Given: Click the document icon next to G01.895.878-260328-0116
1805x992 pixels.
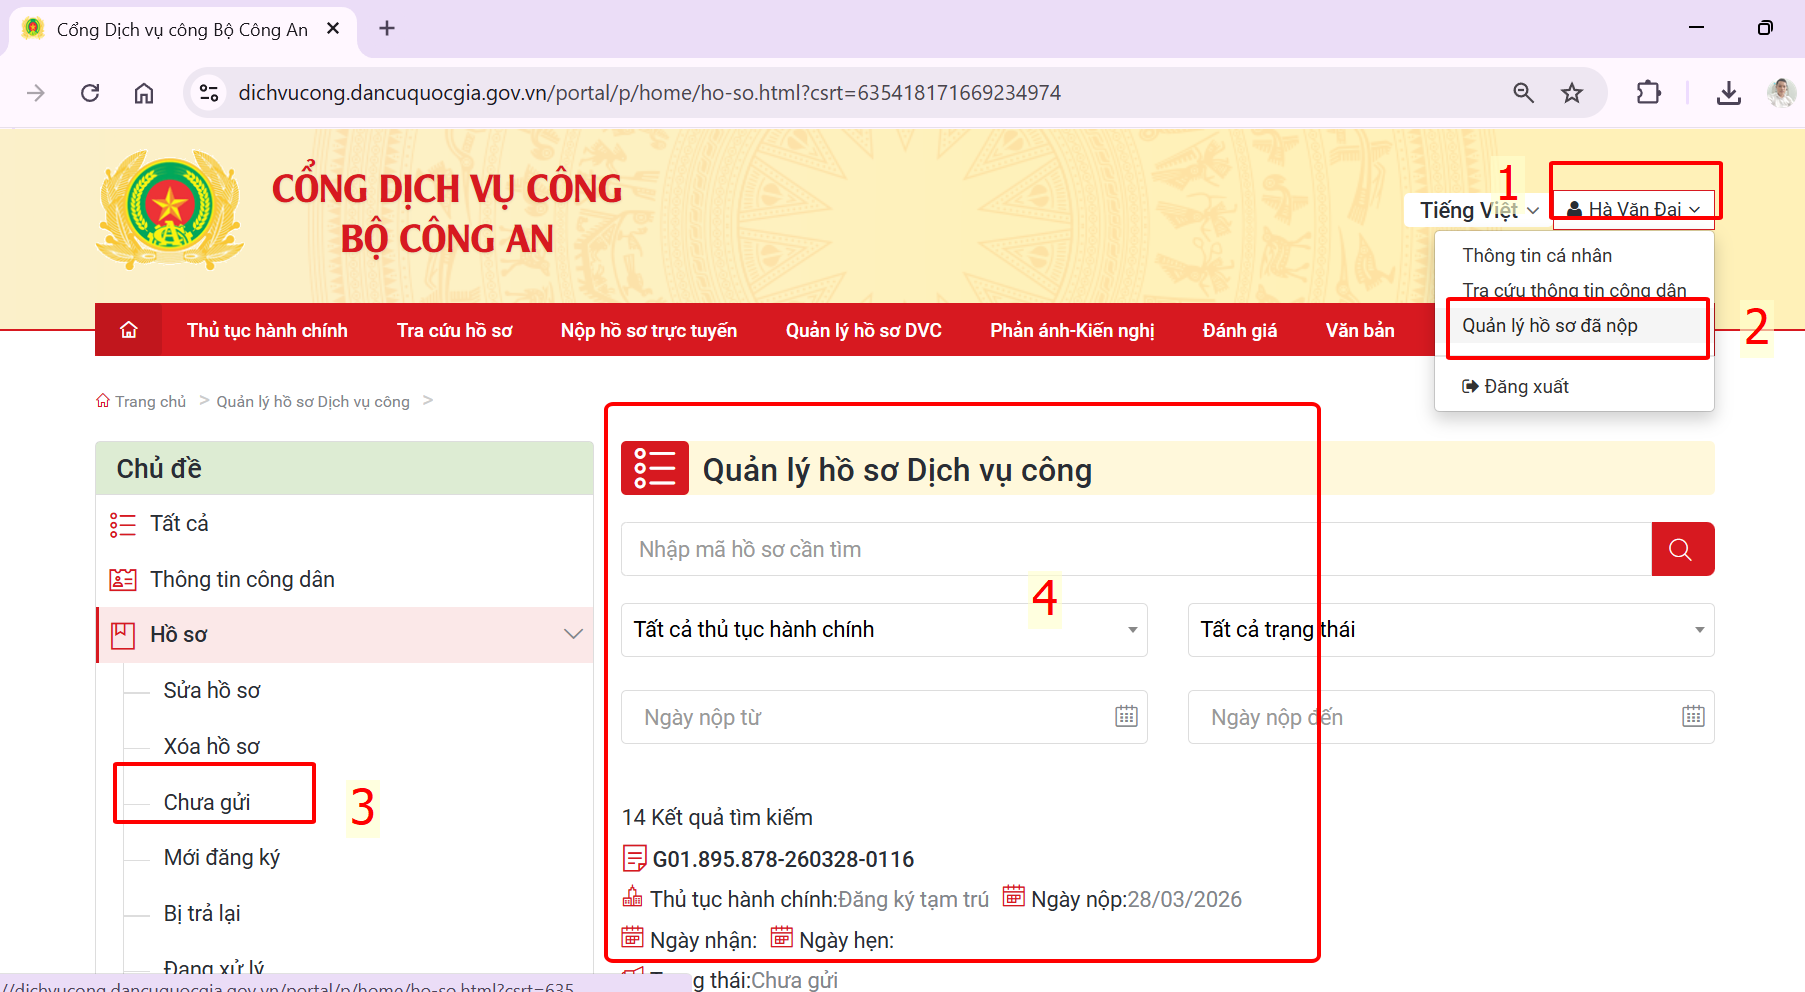Looking at the screenshot, I should coord(632,857).
